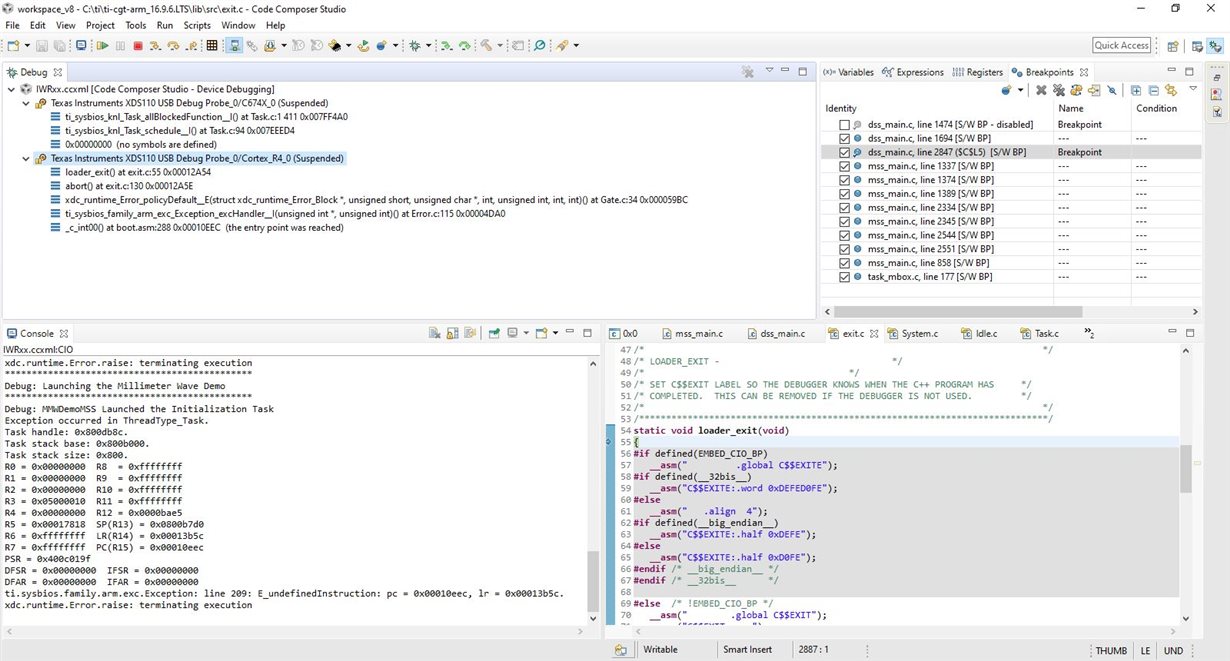Open the Scripts menu
1230x661 pixels.
[197, 25]
